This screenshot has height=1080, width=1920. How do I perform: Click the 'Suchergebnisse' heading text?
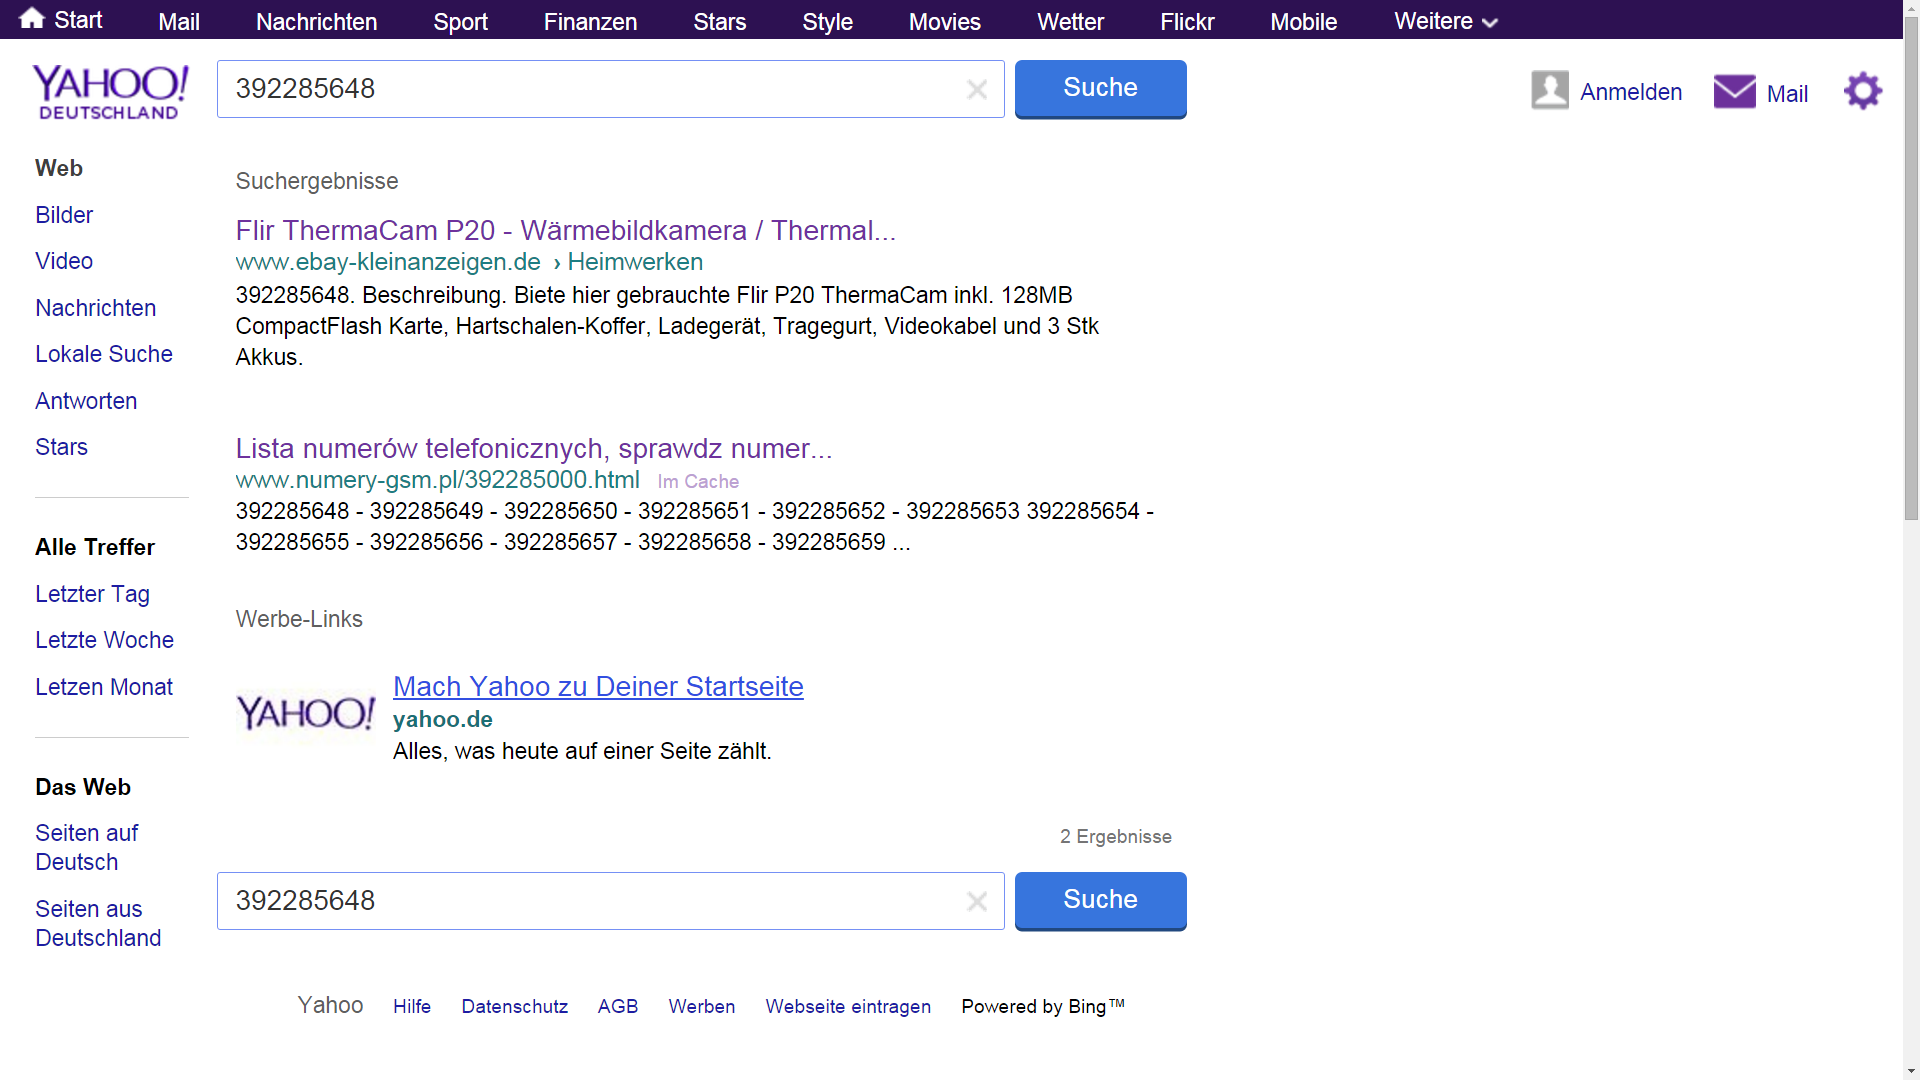[317, 182]
